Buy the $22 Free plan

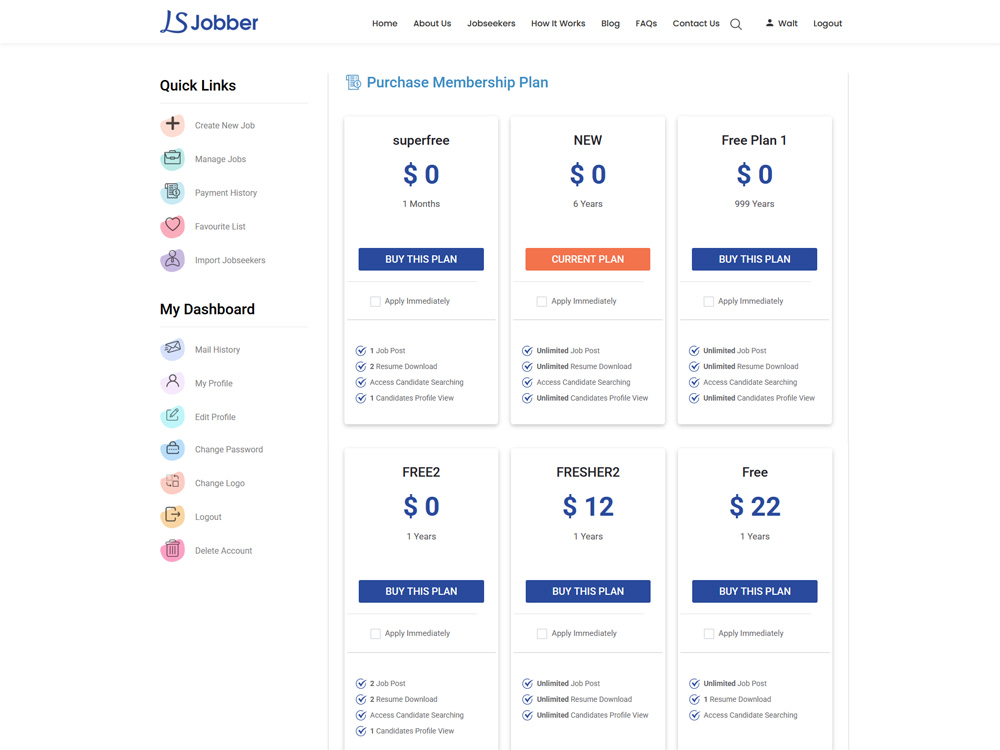point(754,591)
